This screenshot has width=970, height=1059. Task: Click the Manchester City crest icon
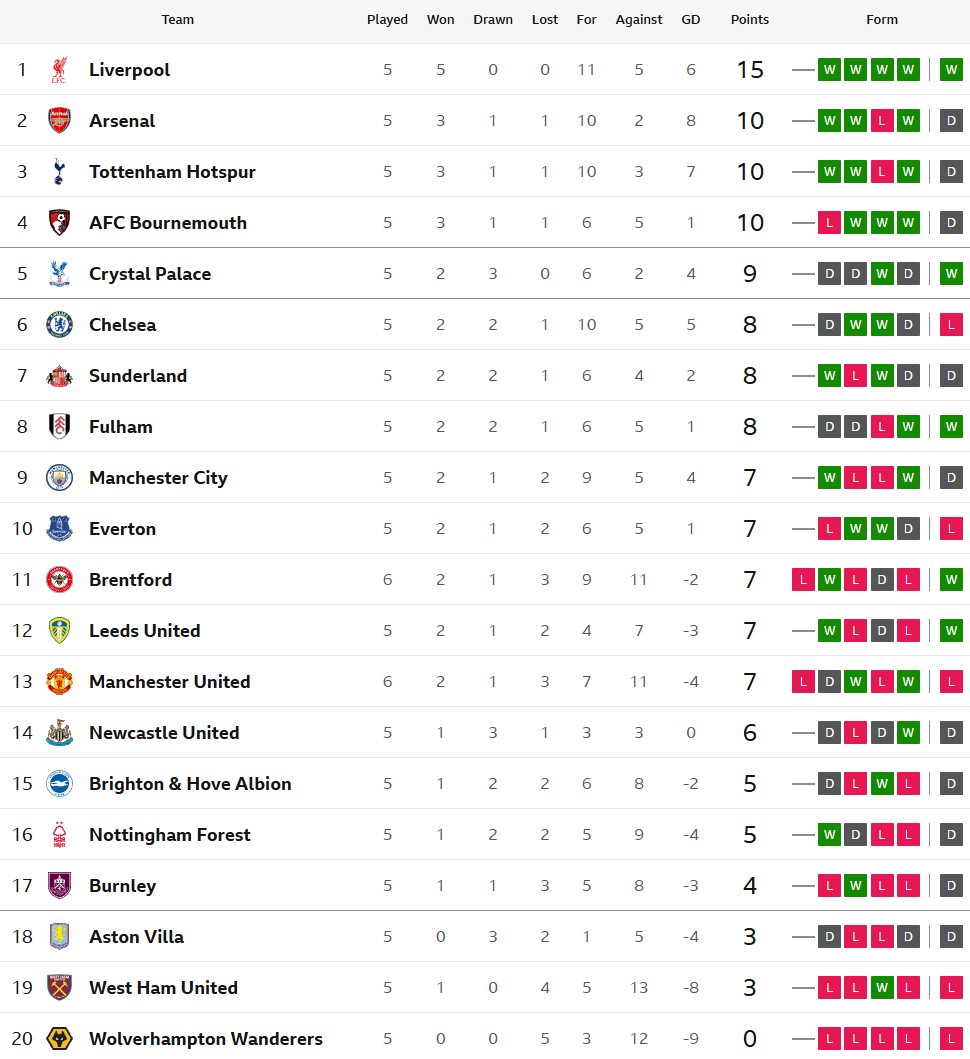[60, 478]
